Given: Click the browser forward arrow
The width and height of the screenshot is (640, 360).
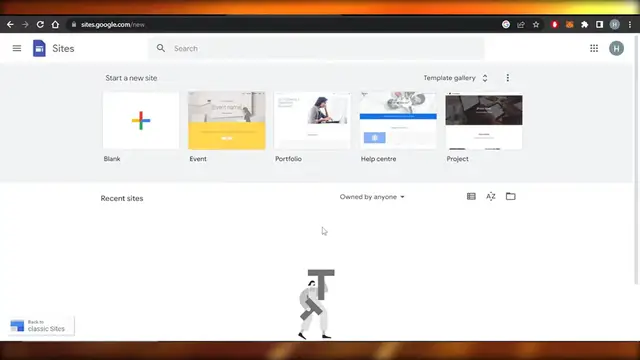Looking at the screenshot, I should click(x=25, y=24).
